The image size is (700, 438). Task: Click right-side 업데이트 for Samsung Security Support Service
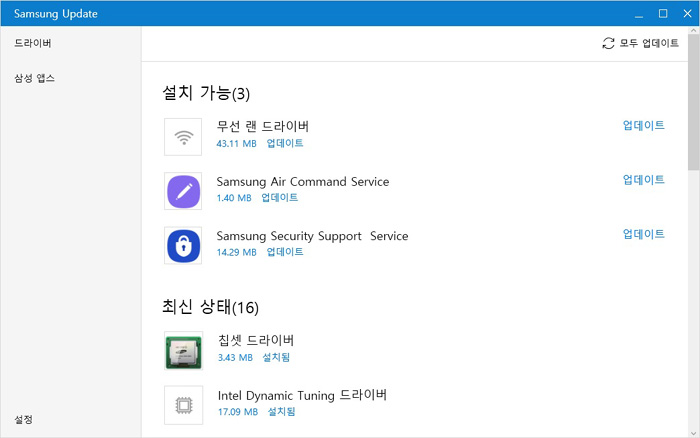(x=644, y=234)
